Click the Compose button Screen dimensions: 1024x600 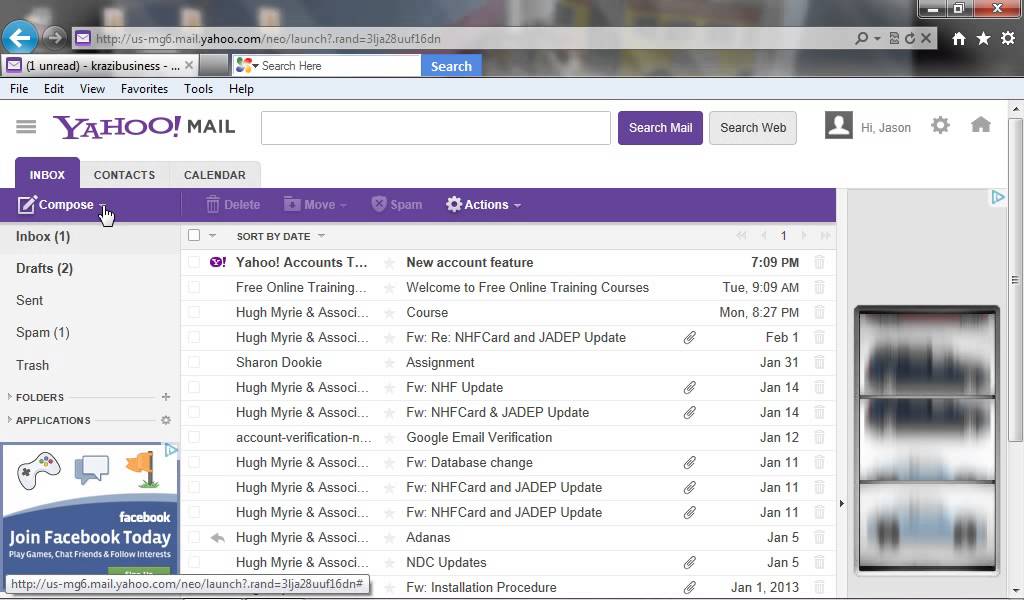point(56,205)
